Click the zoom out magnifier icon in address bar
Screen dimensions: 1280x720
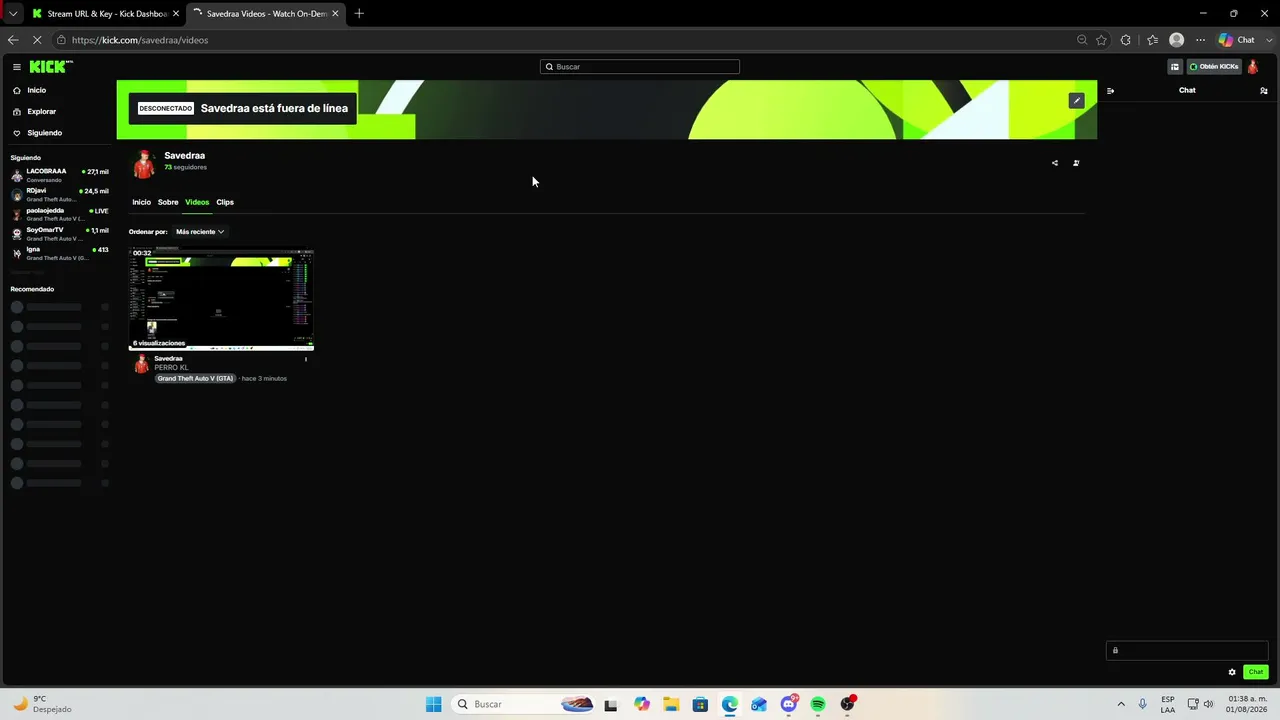click(x=1082, y=40)
